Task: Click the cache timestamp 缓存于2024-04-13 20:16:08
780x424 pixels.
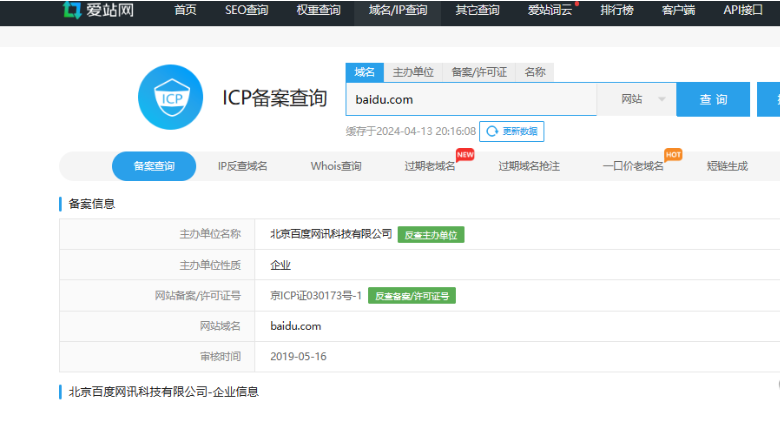Action: 411,131
